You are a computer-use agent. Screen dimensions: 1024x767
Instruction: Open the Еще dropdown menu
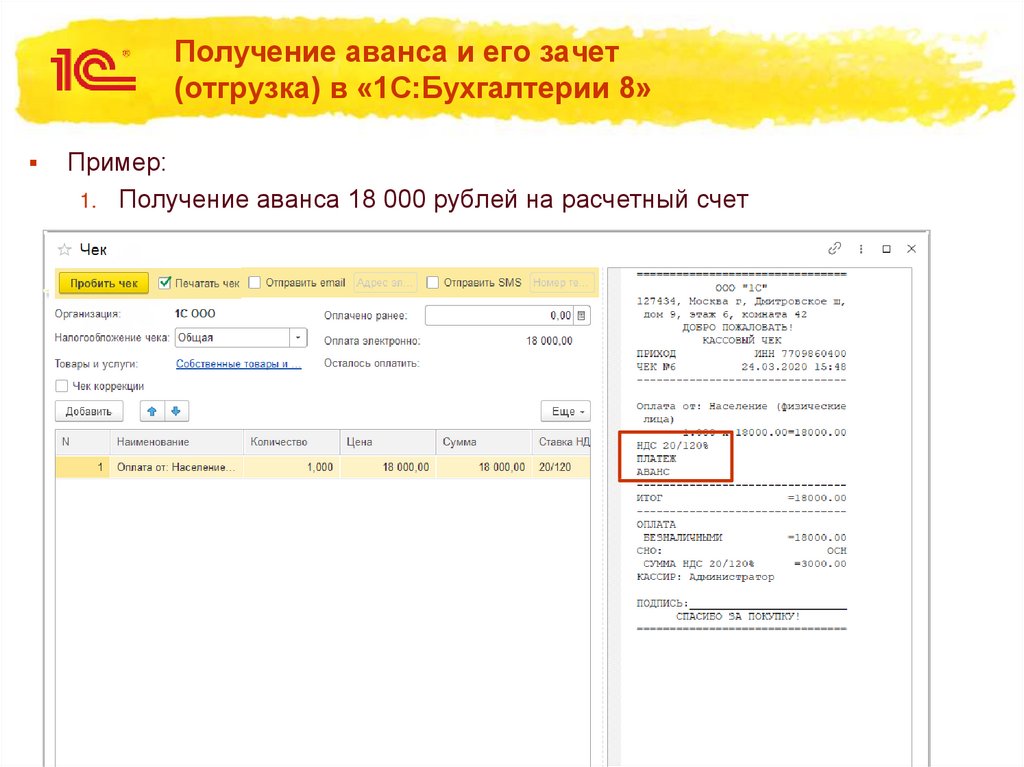click(566, 412)
